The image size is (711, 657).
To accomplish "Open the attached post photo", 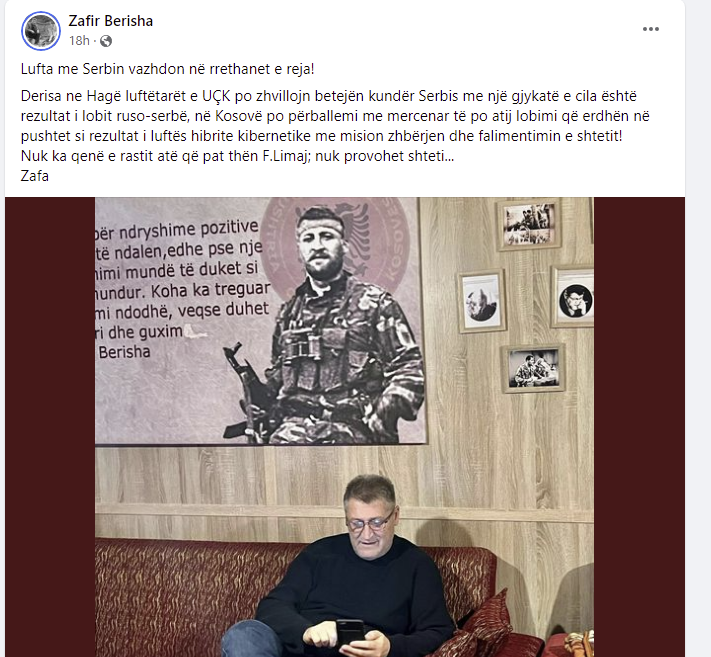I will click(x=345, y=427).
